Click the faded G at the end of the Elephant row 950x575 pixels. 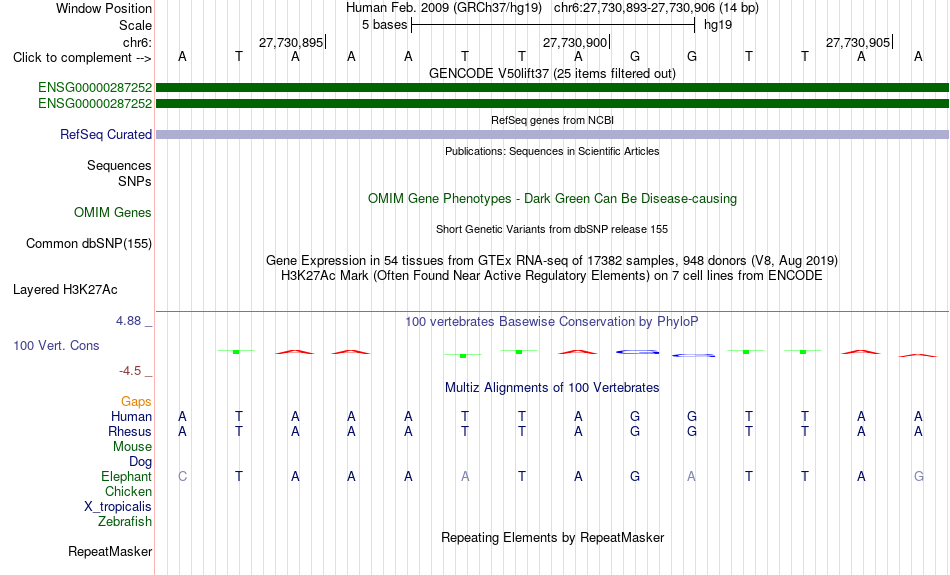(x=918, y=477)
